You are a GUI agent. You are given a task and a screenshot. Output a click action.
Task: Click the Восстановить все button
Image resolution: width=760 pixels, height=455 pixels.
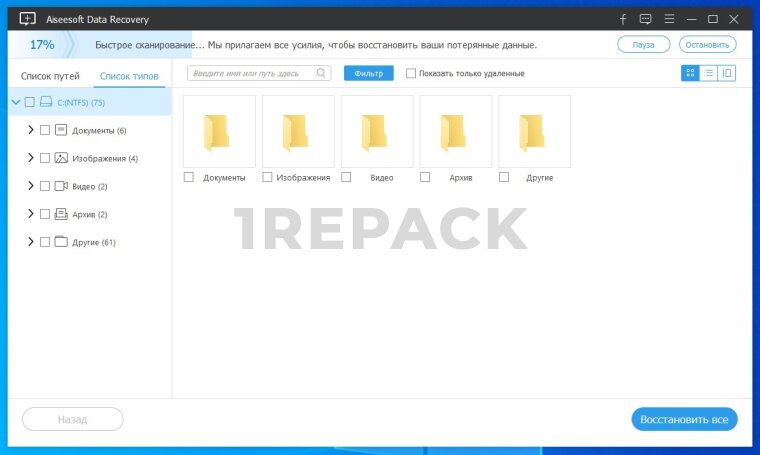(684, 419)
